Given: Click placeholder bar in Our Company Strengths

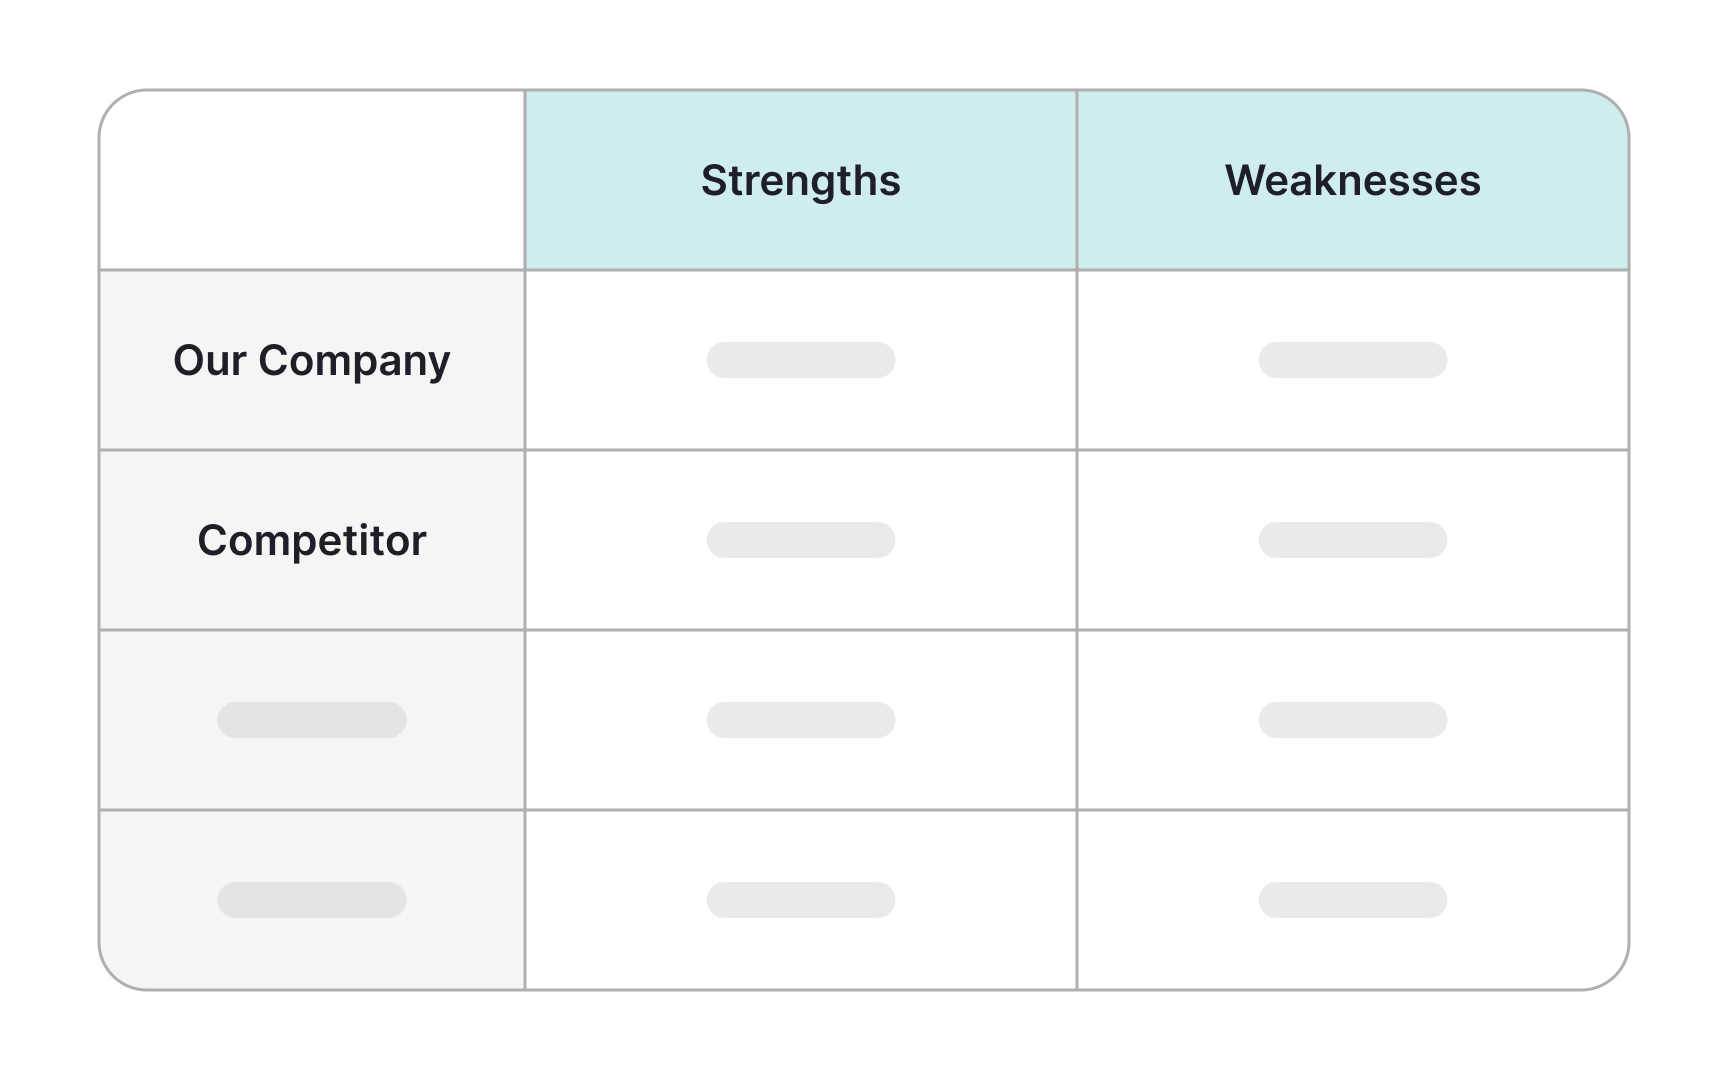Looking at the screenshot, I should click(800, 360).
